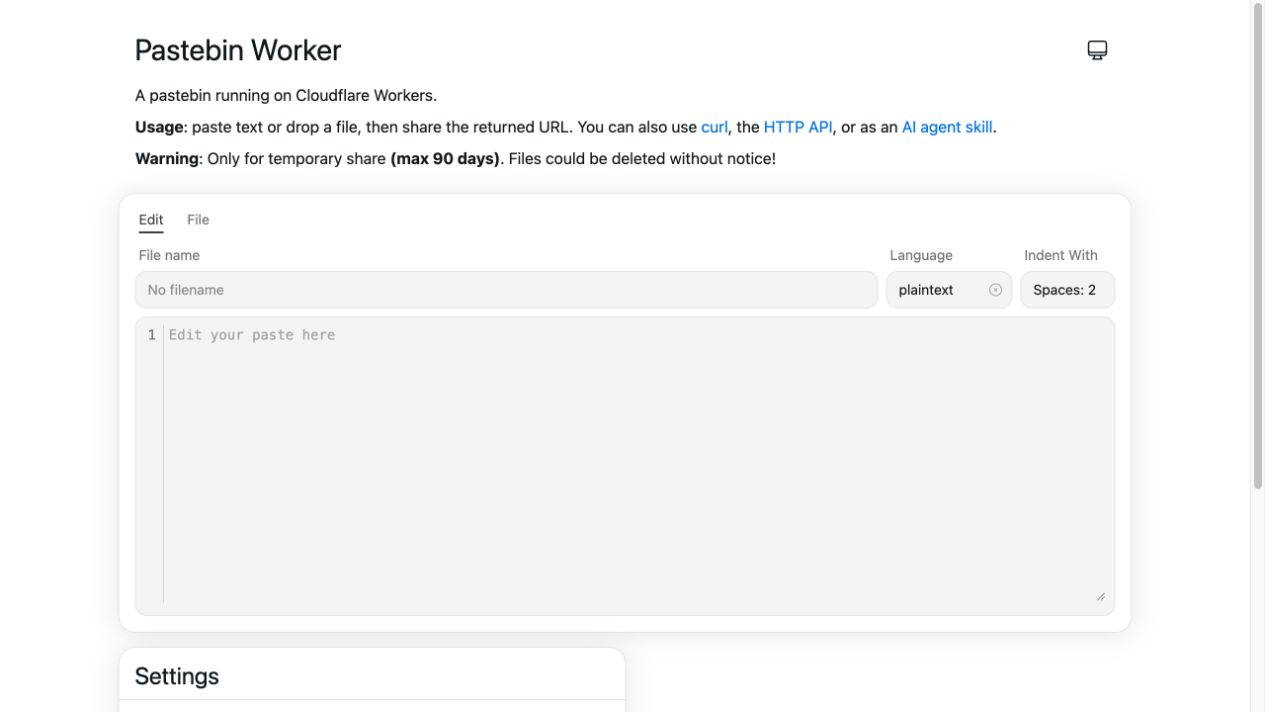Click the textarea resize handle corner
The height and width of the screenshot is (712, 1265).
point(1100,597)
